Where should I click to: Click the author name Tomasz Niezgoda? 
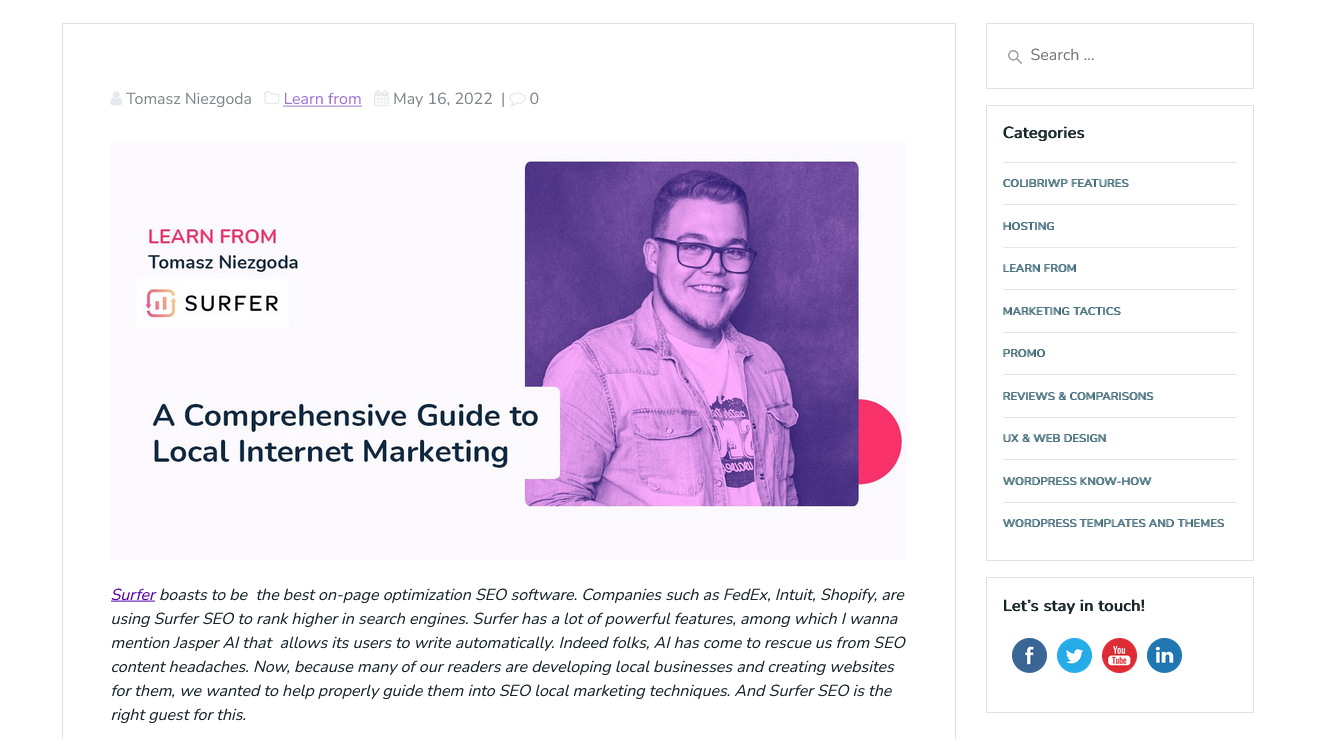point(189,99)
